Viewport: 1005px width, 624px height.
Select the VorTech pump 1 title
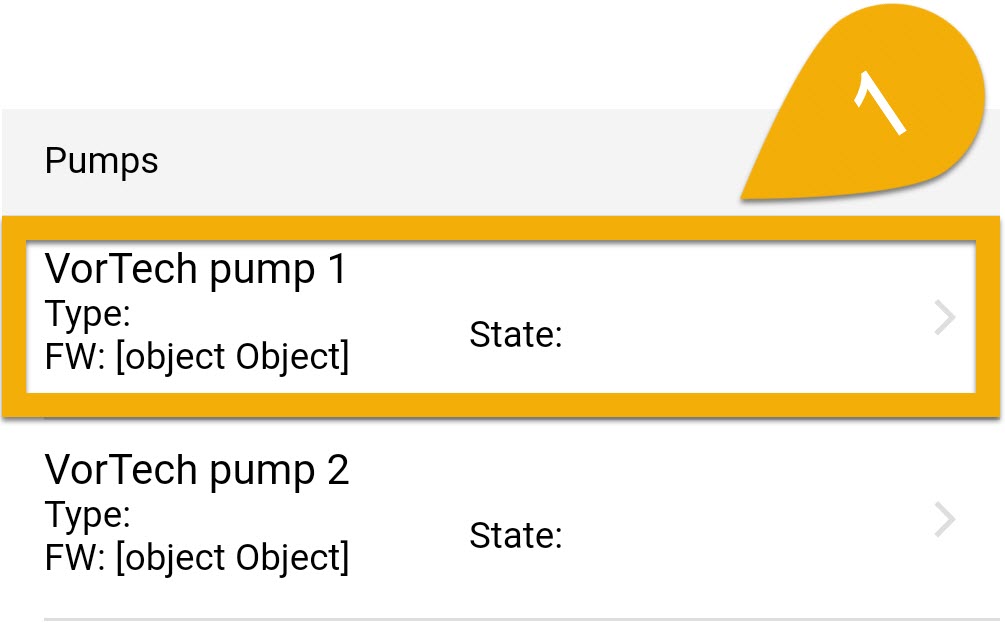[x=196, y=270]
